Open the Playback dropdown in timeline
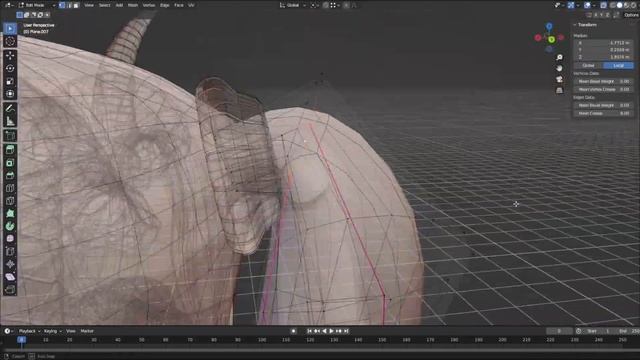 point(29,331)
